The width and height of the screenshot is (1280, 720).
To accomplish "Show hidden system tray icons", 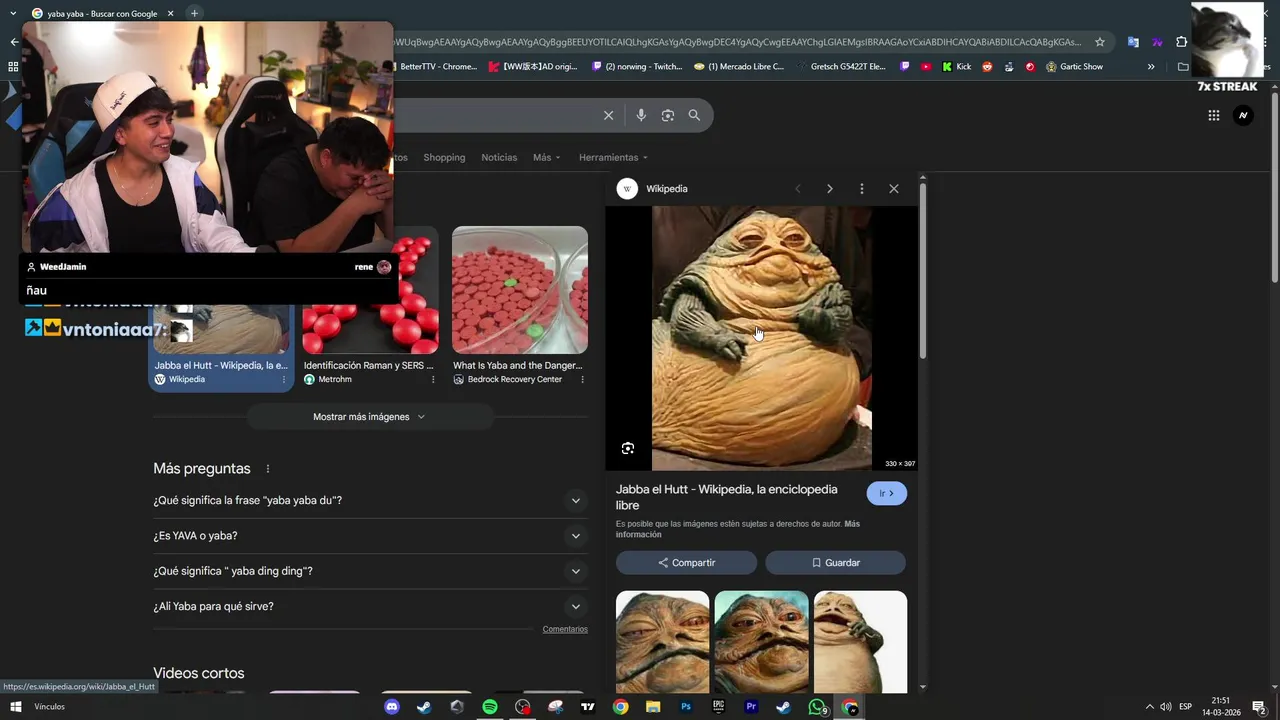I will pyautogui.click(x=1149, y=707).
